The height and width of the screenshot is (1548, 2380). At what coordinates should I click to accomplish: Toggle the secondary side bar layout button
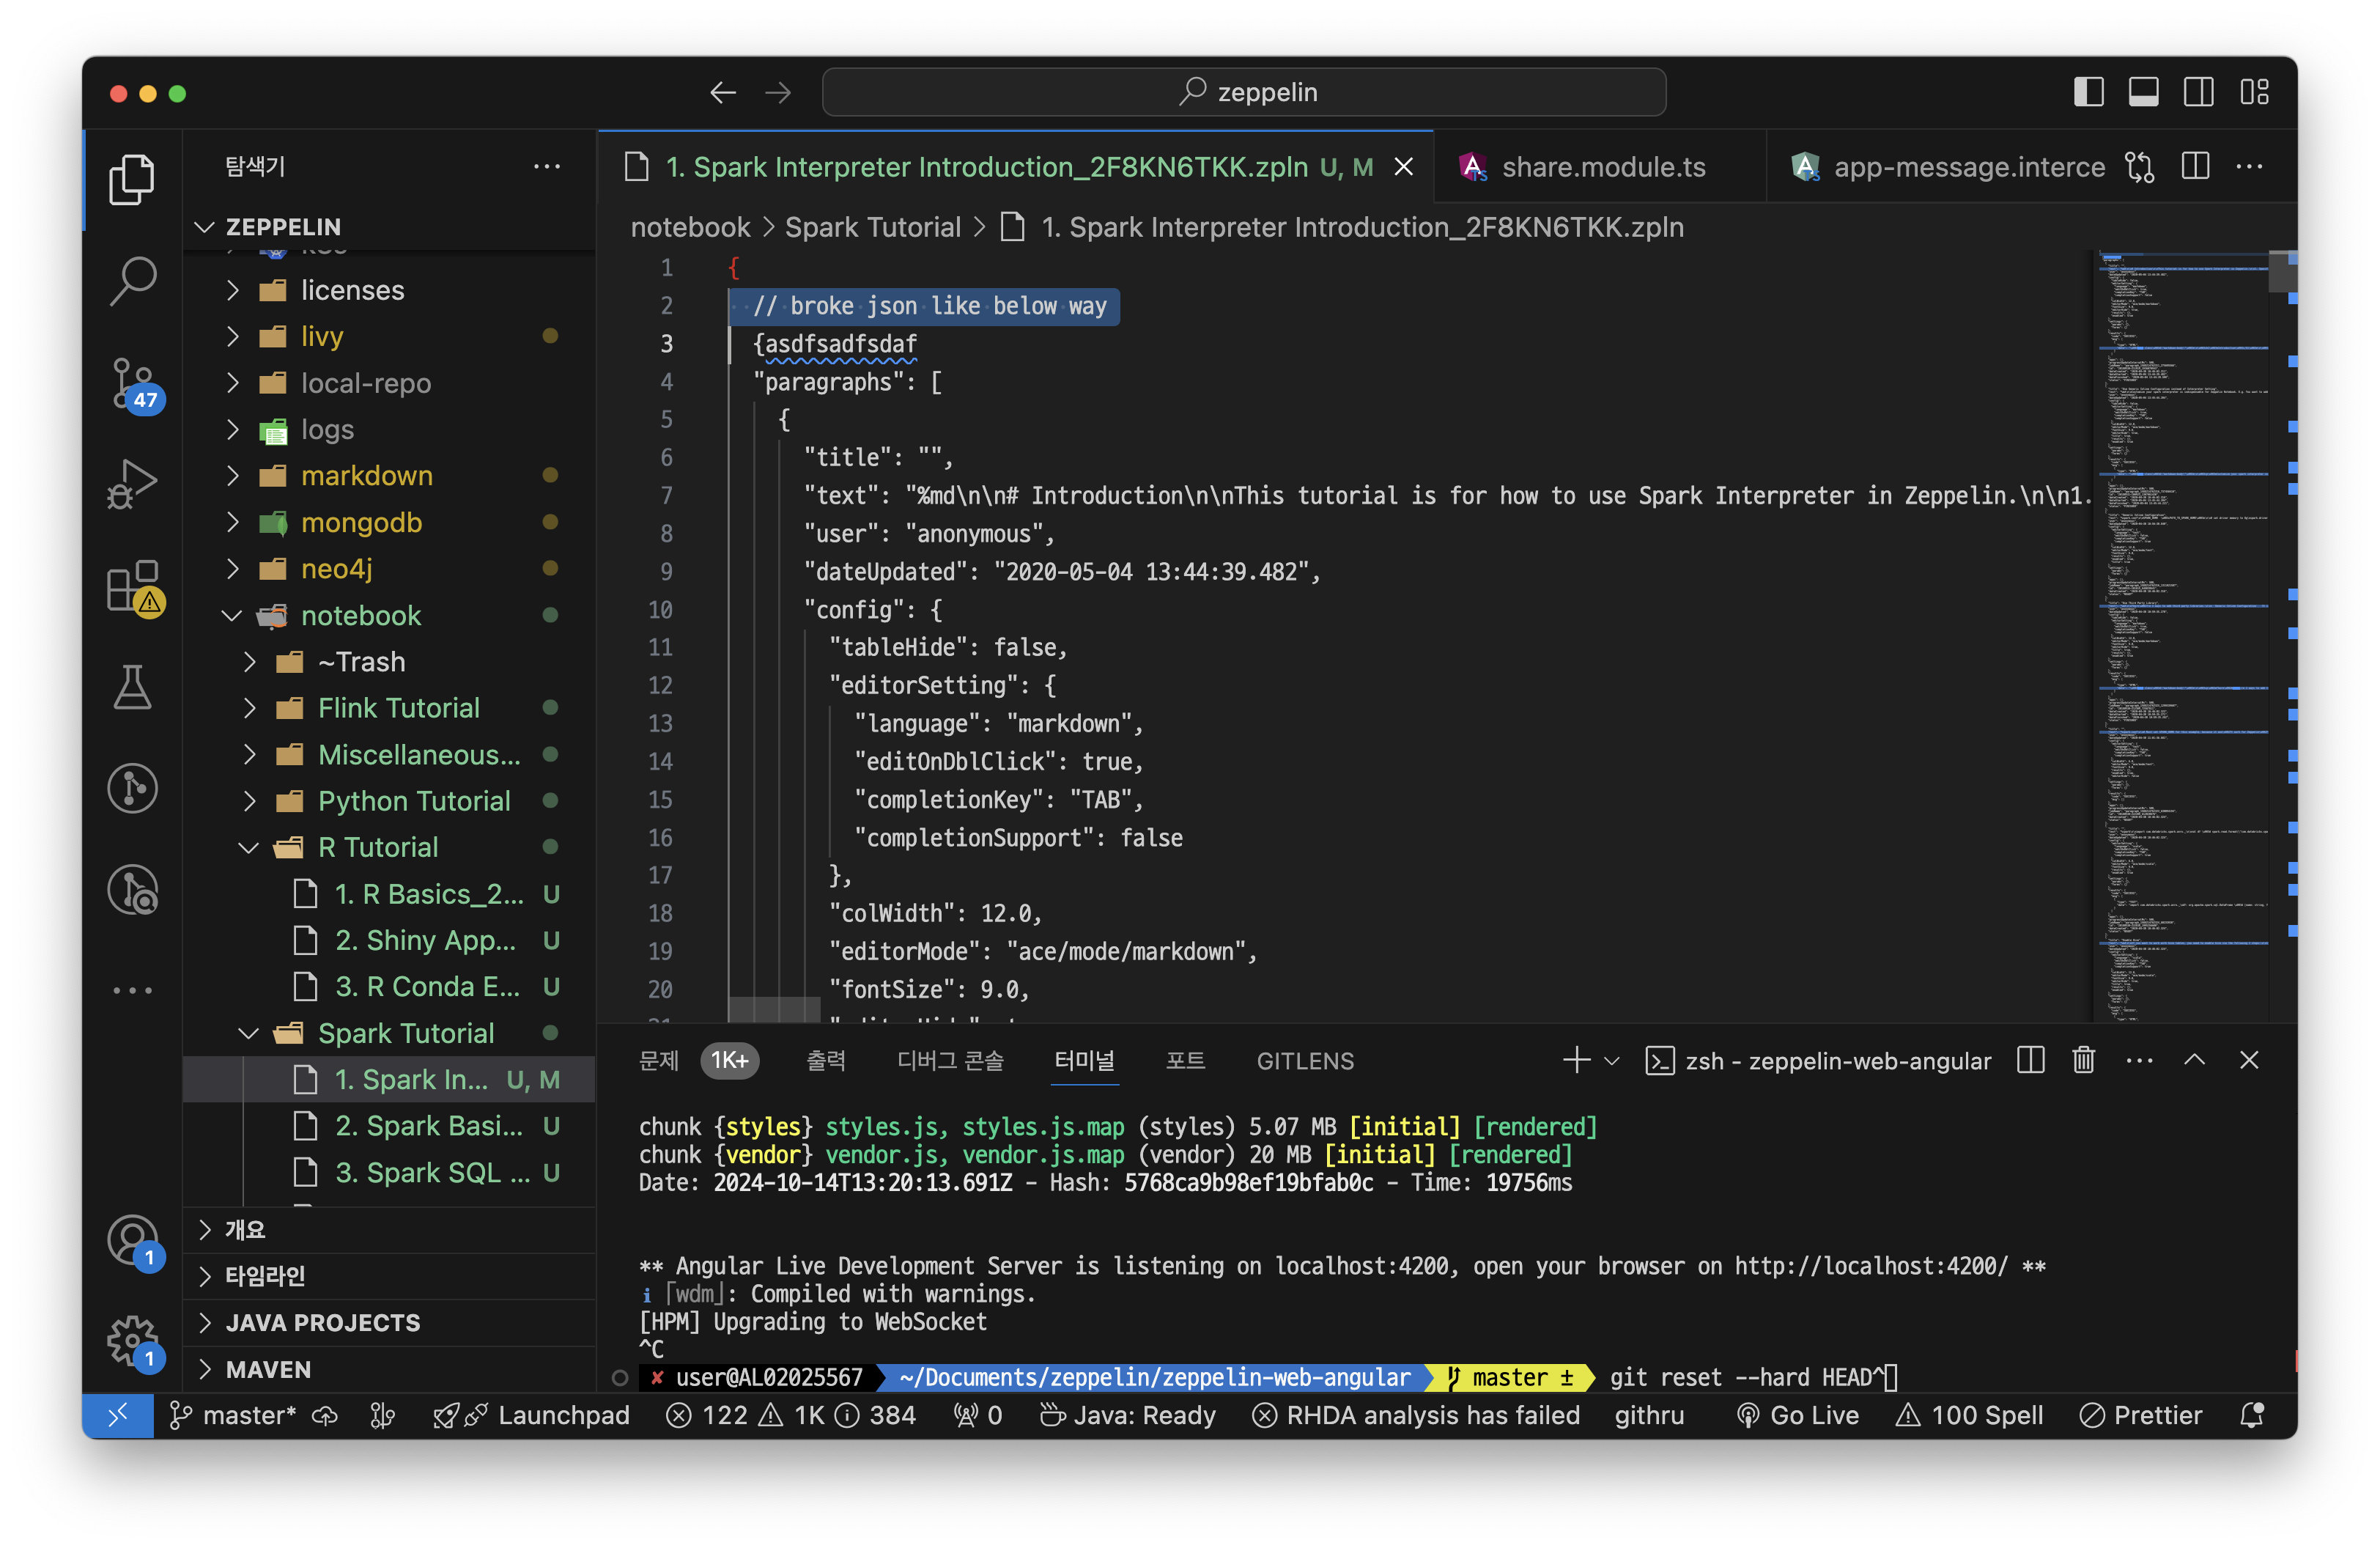2198,93
